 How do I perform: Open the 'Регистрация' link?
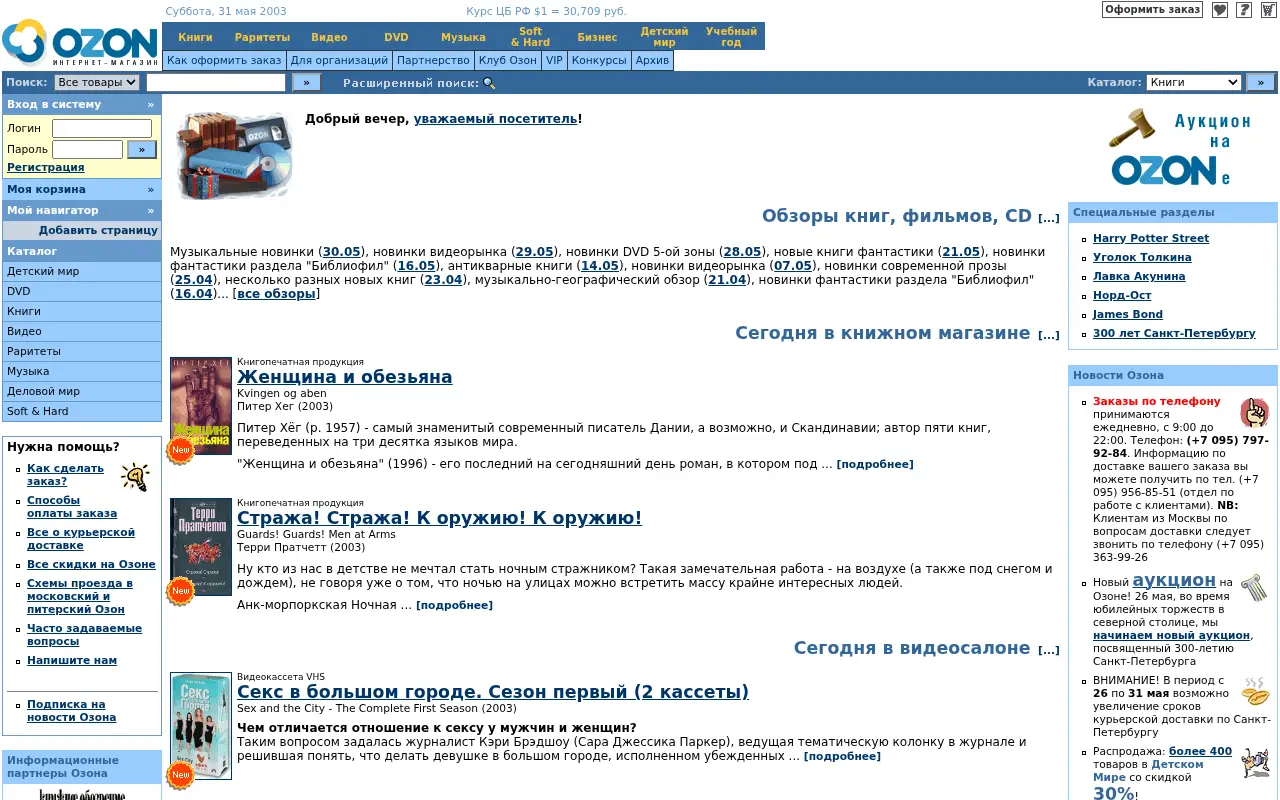point(45,168)
